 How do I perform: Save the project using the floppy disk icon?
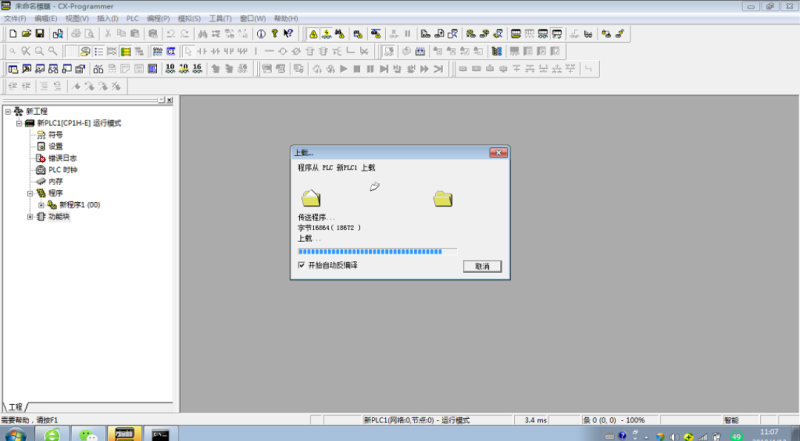40,34
